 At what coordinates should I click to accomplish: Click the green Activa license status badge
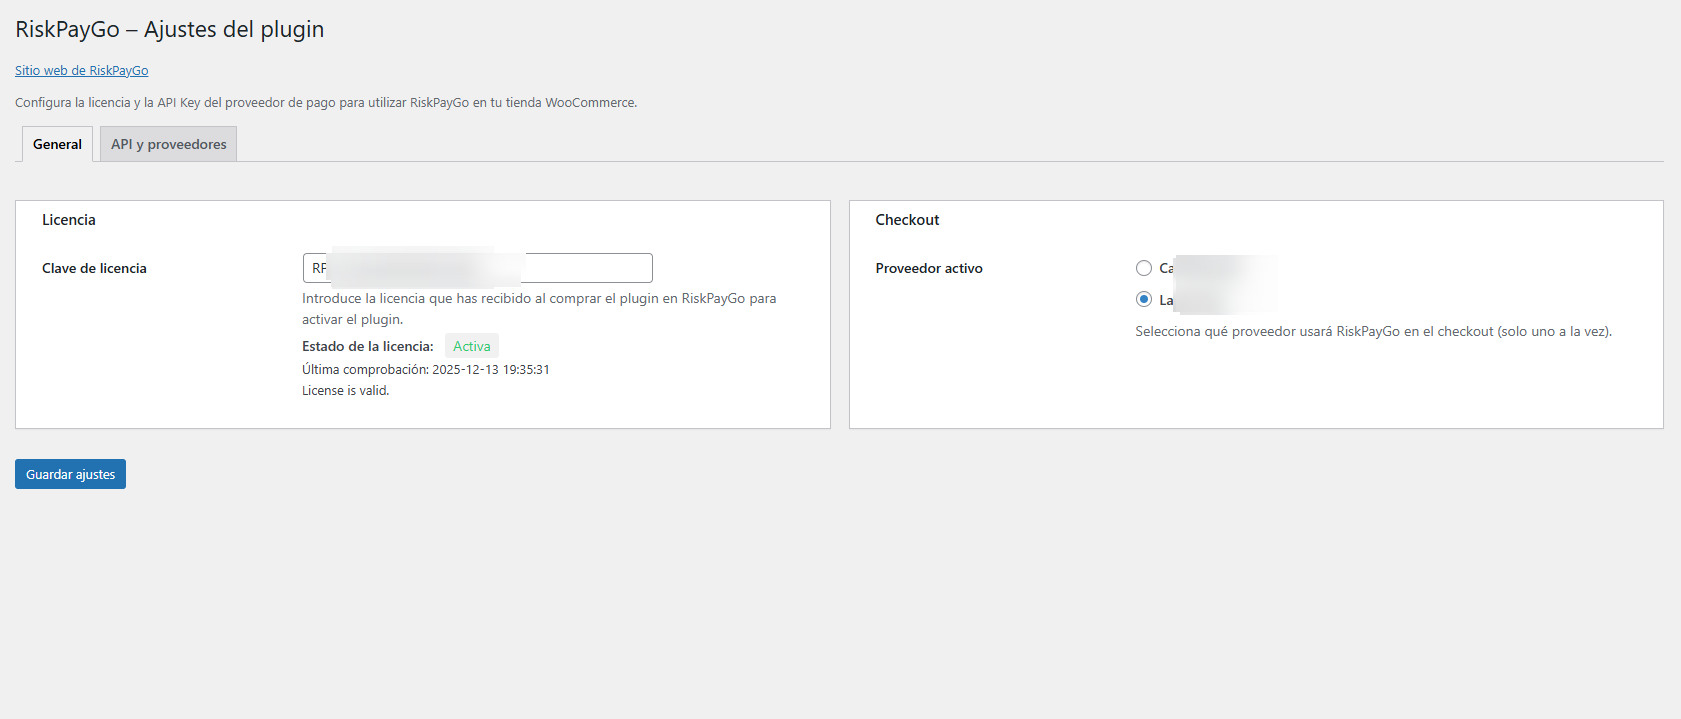click(471, 346)
